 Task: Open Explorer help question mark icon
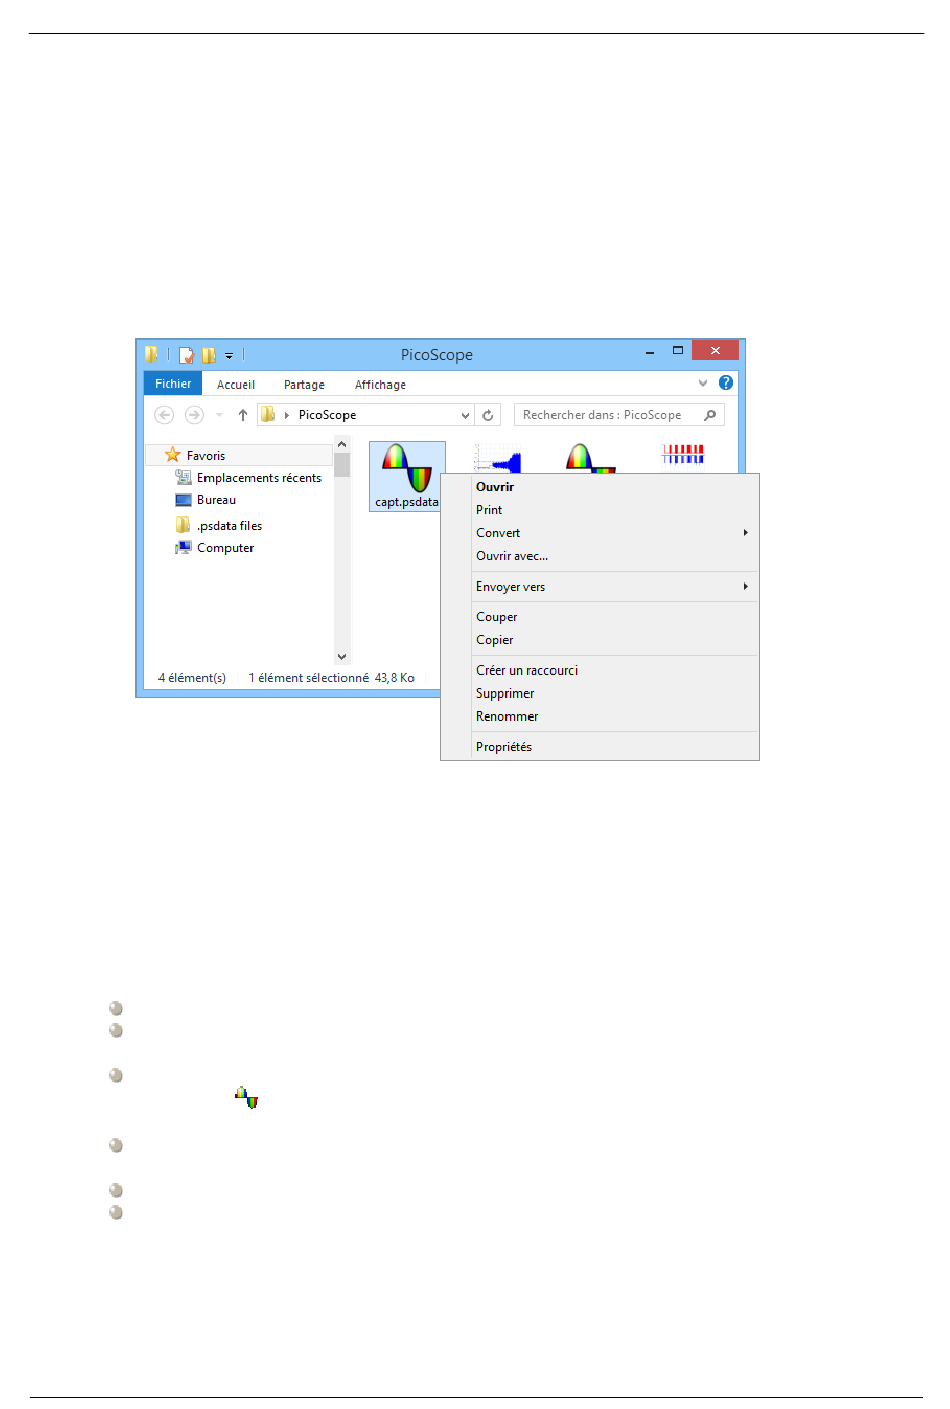[x=726, y=383]
